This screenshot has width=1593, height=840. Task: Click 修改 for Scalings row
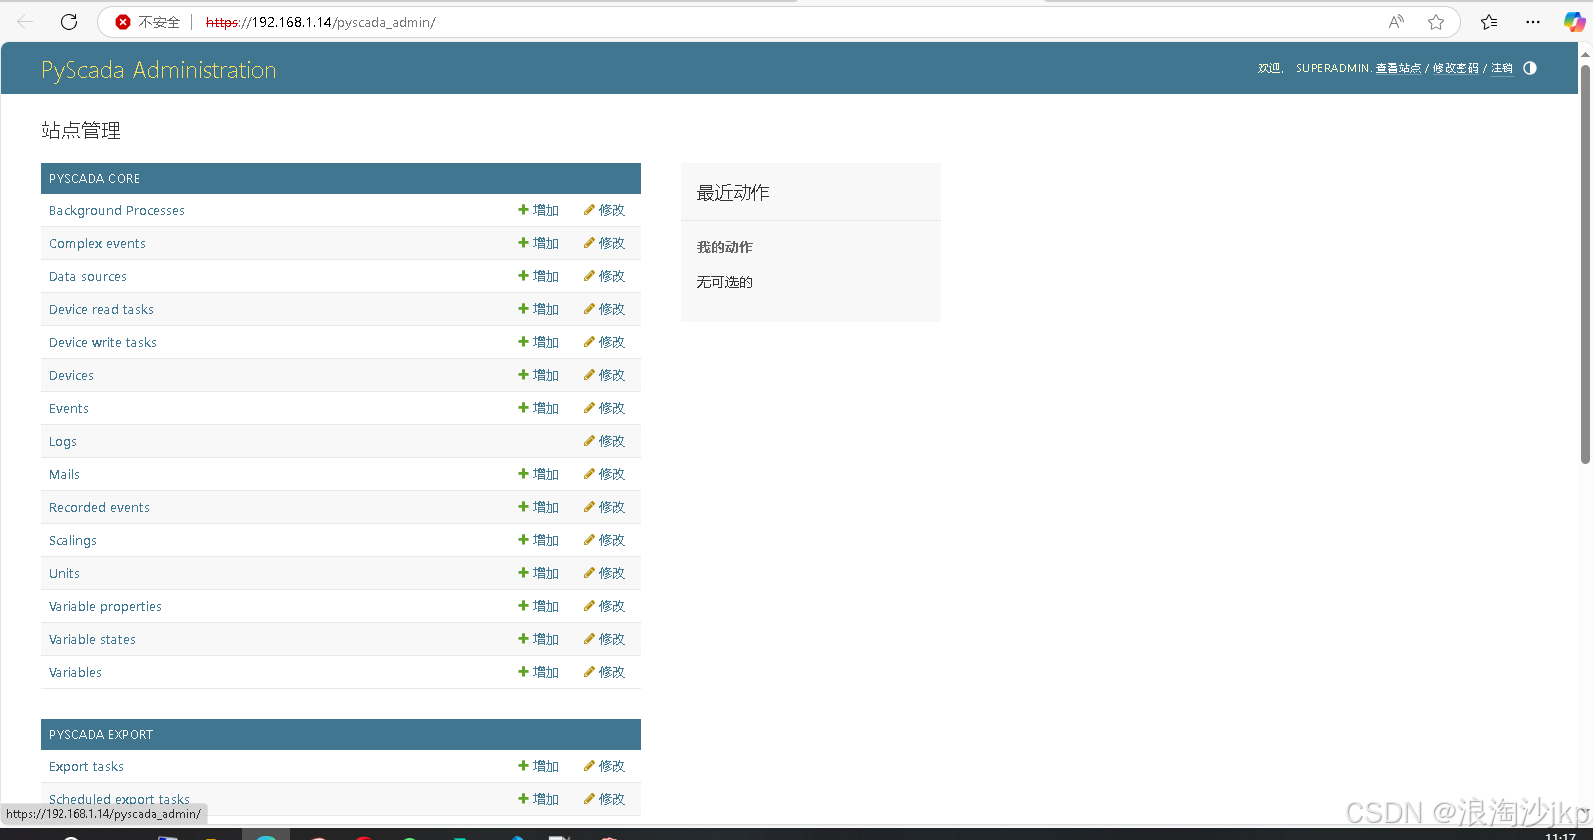[604, 540]
